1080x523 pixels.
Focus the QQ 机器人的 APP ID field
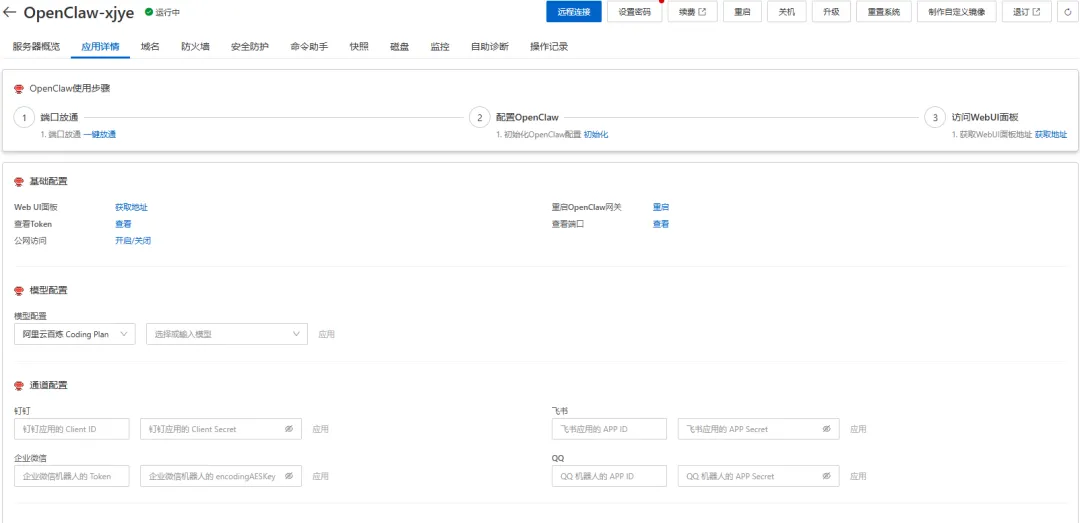coord(609,476)
